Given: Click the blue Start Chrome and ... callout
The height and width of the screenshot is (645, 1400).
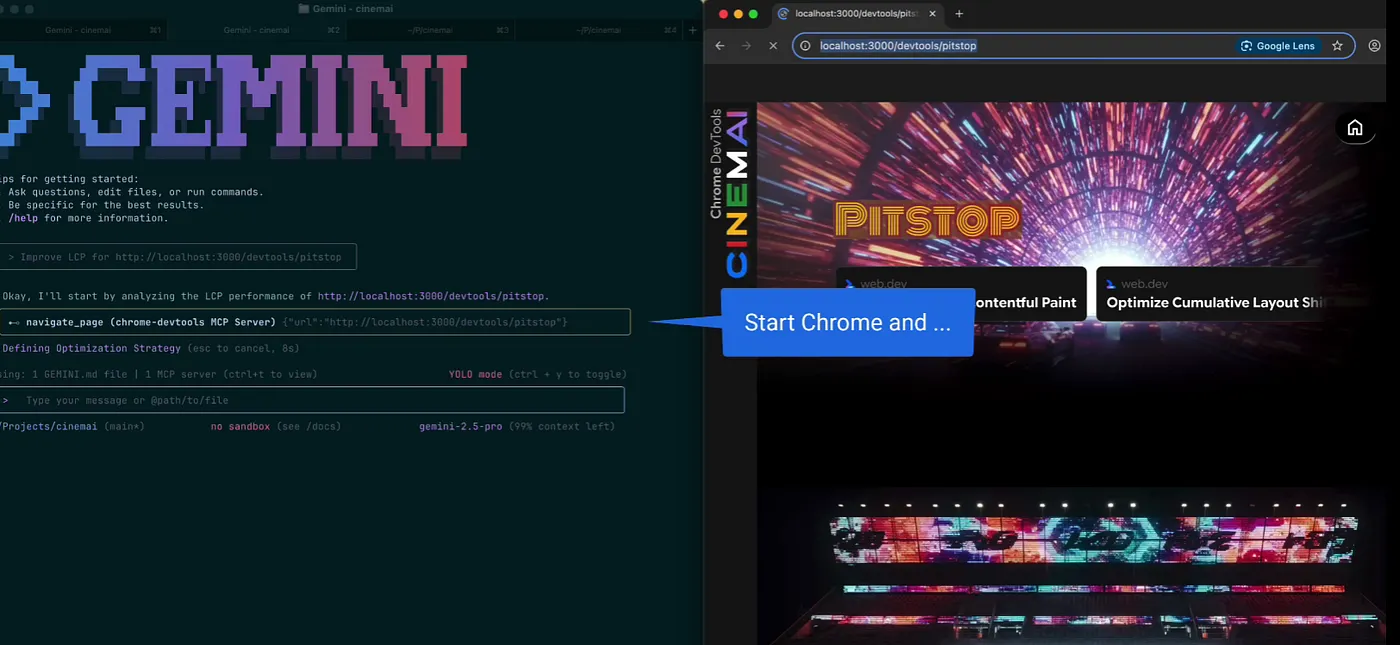Looking at the screenshot, I should coord(847,323).
